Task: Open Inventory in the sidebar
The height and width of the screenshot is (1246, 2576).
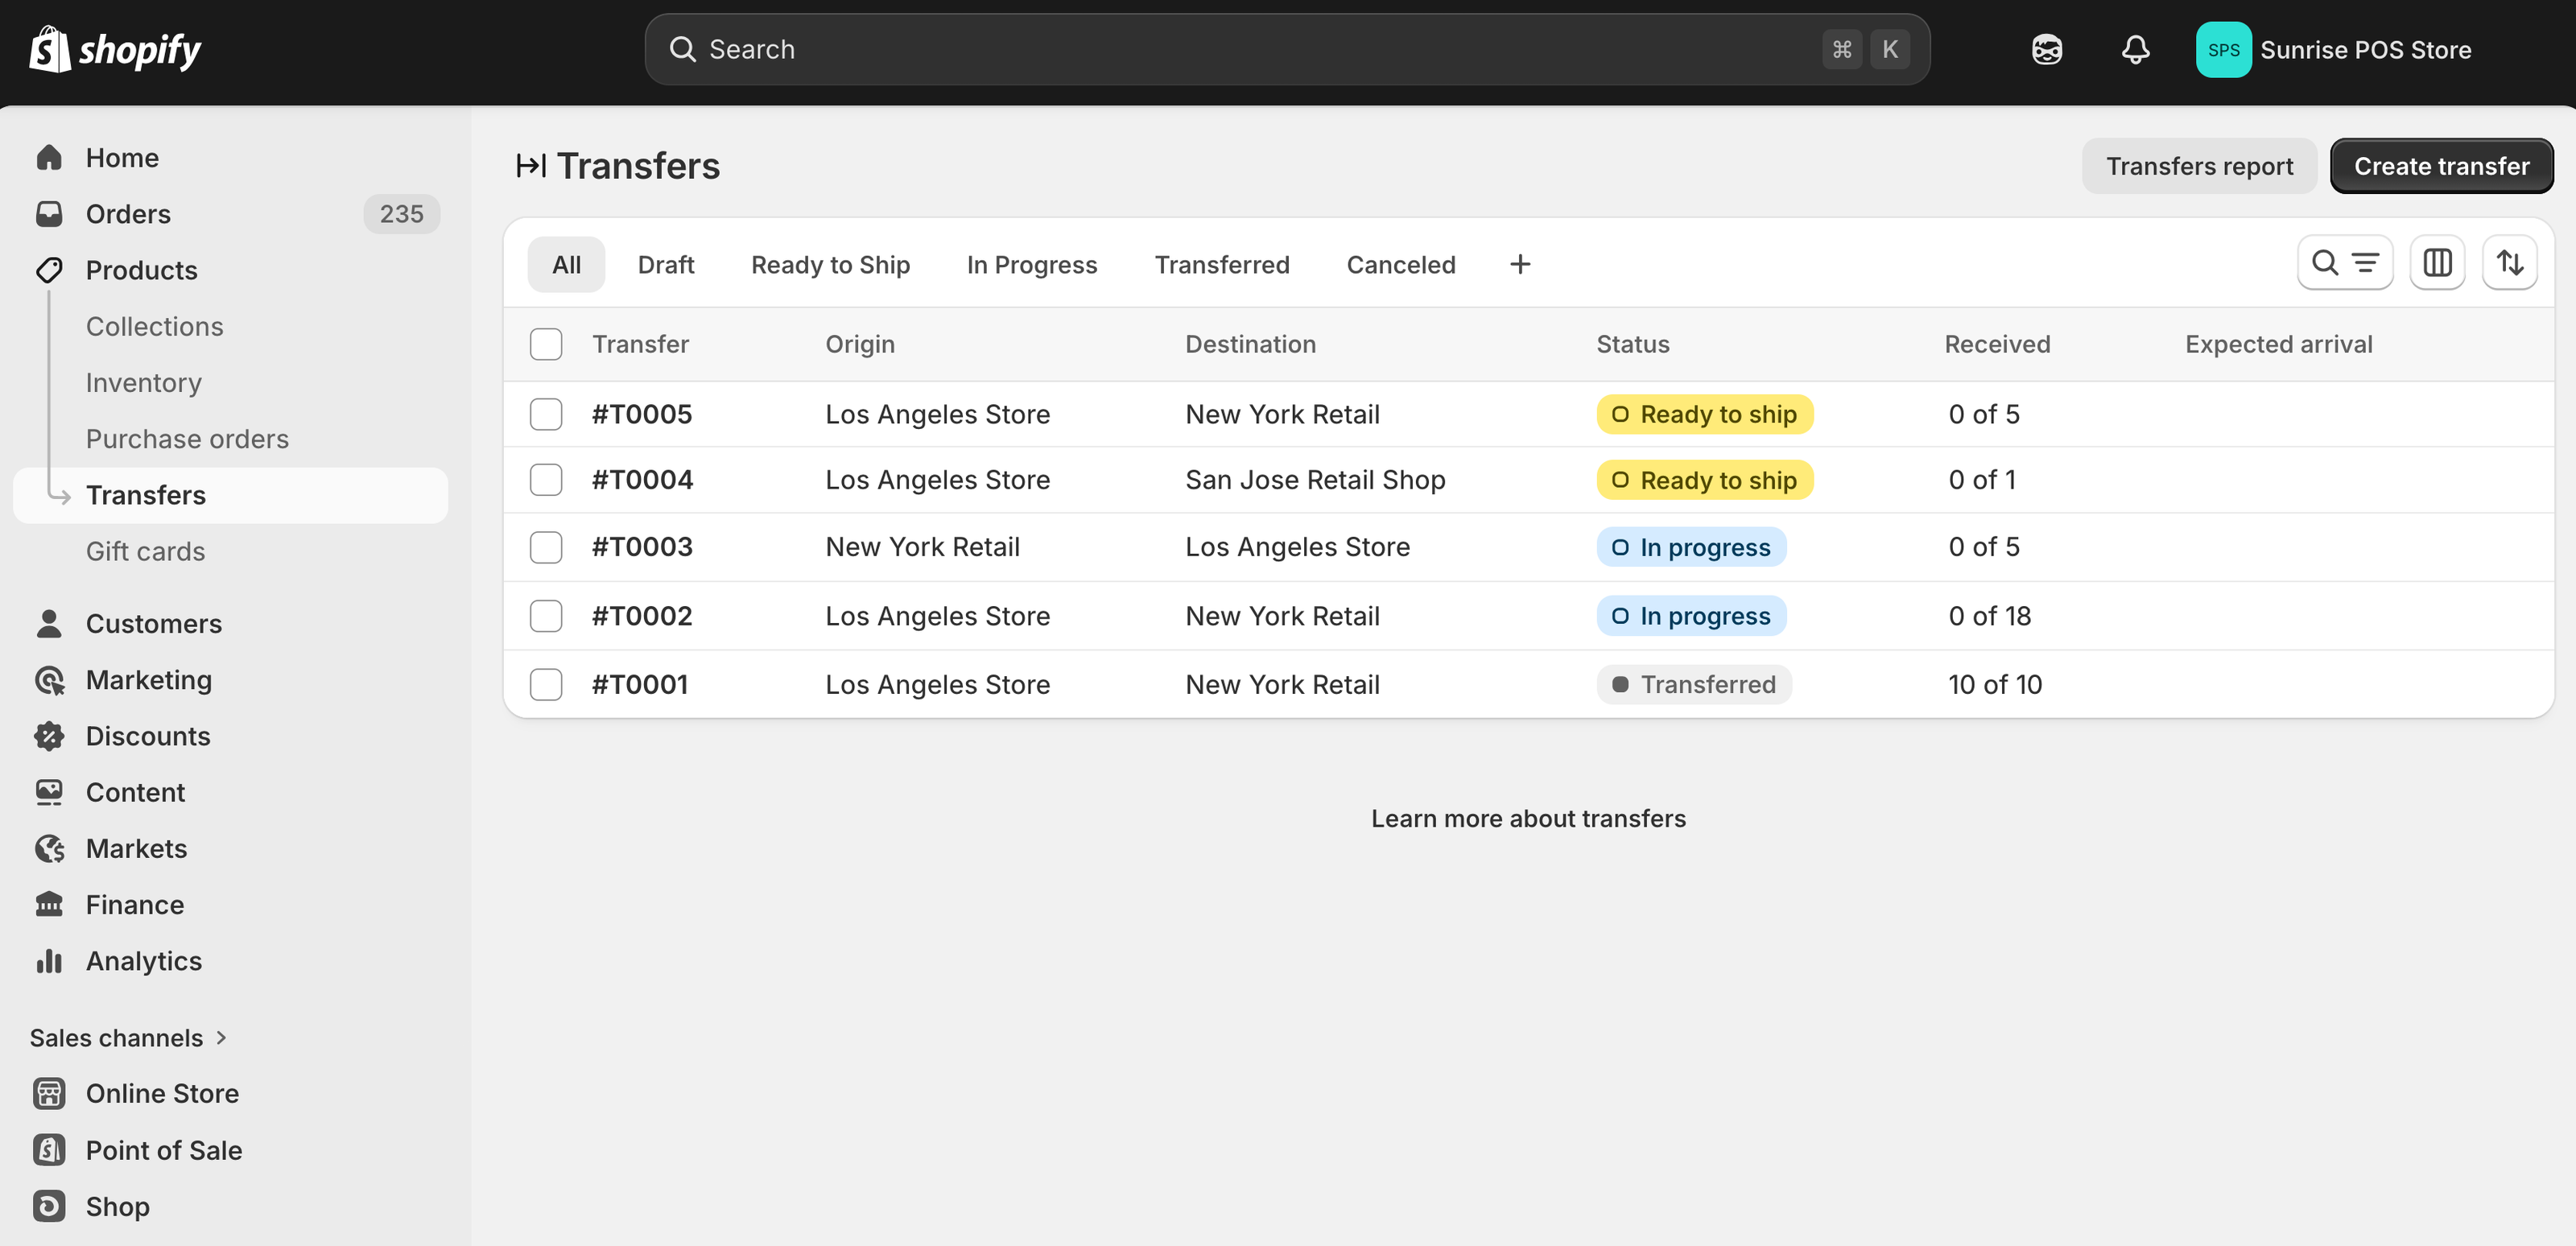Action: point(144,383)
